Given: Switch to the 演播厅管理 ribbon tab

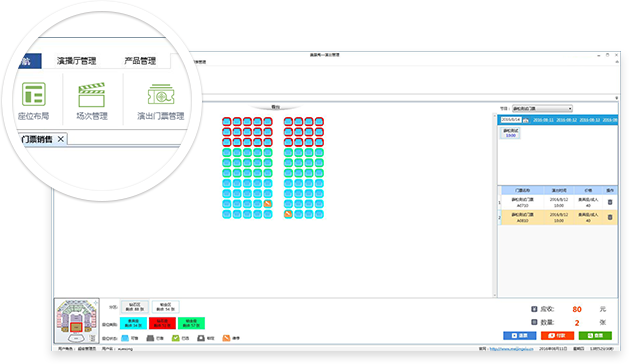Looking at the screenshot, I should (x=76, y=61).
